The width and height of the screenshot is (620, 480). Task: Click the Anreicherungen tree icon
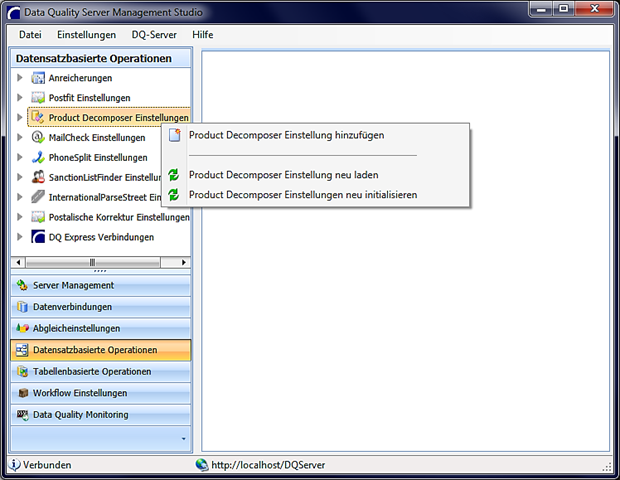(38, 78)
